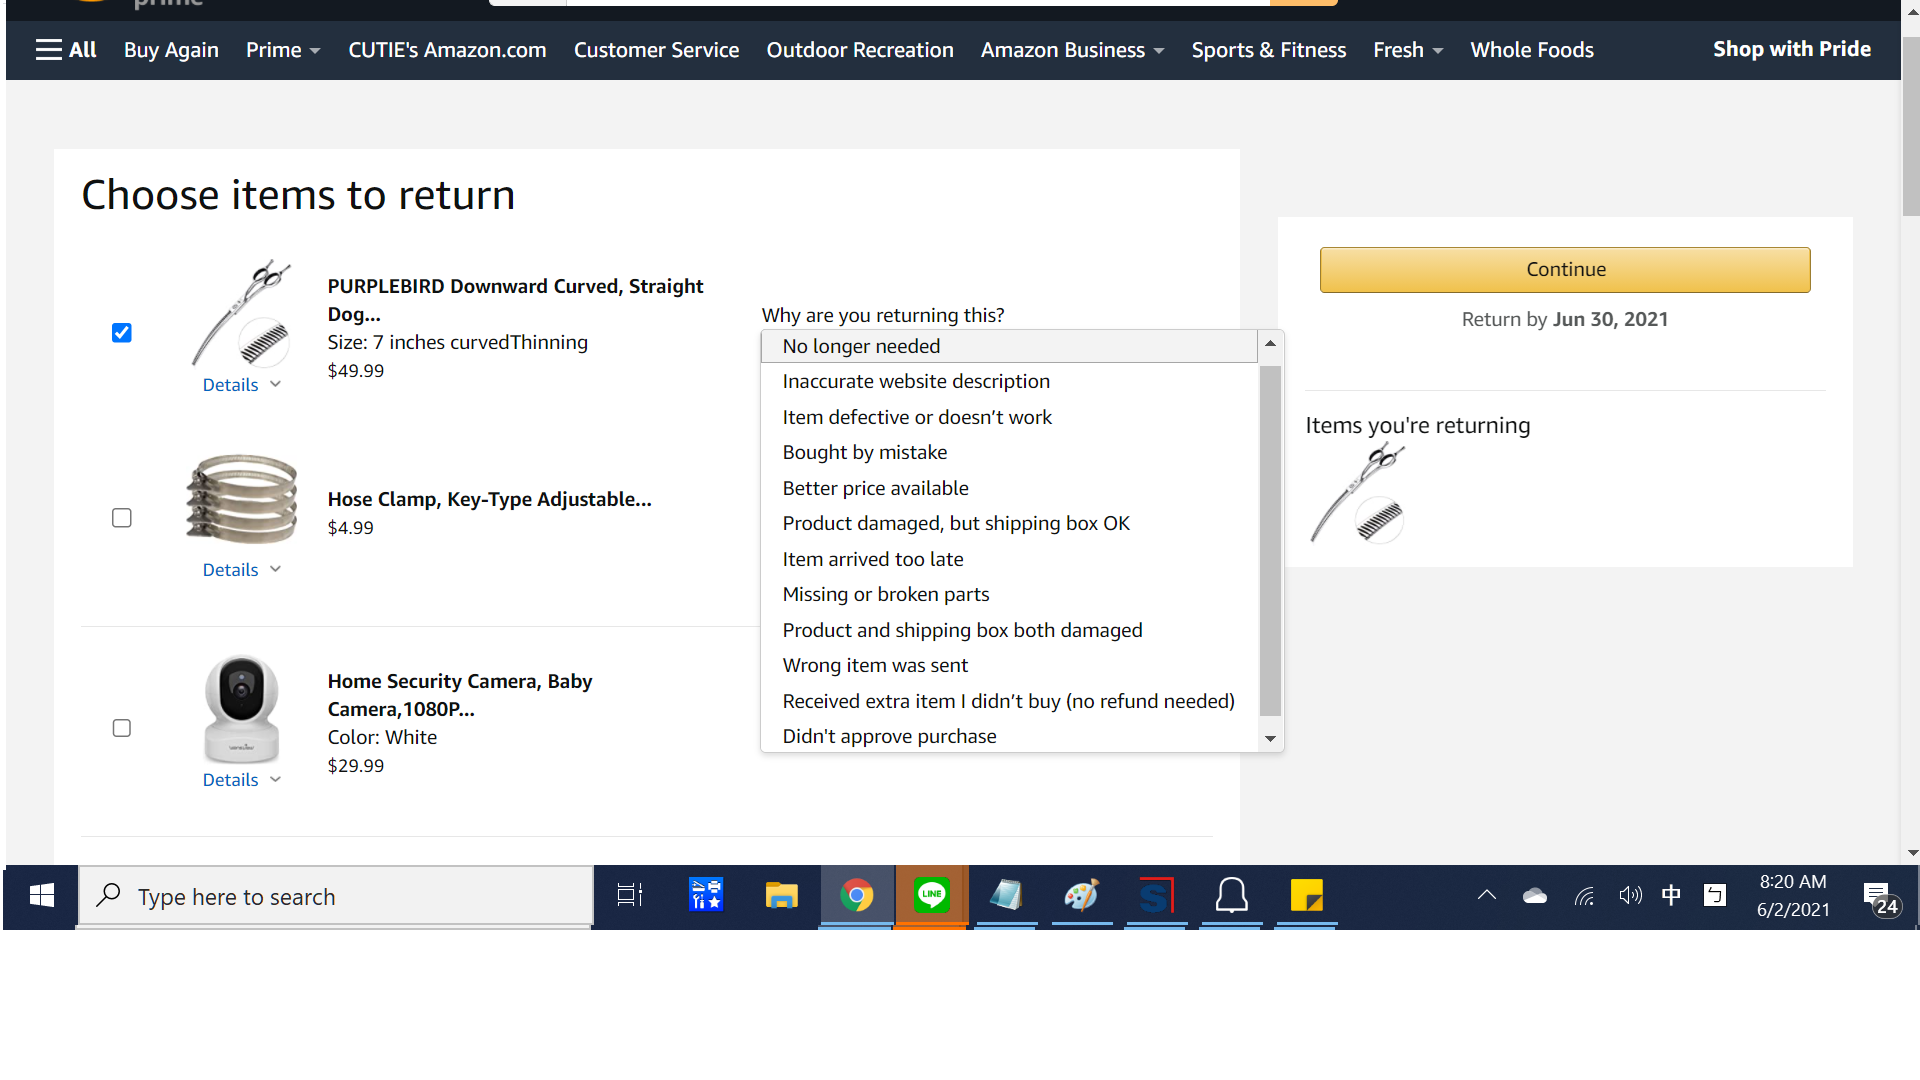Select Inaccurate website description reason
1920x1080 pixels.
point(1009,382)
